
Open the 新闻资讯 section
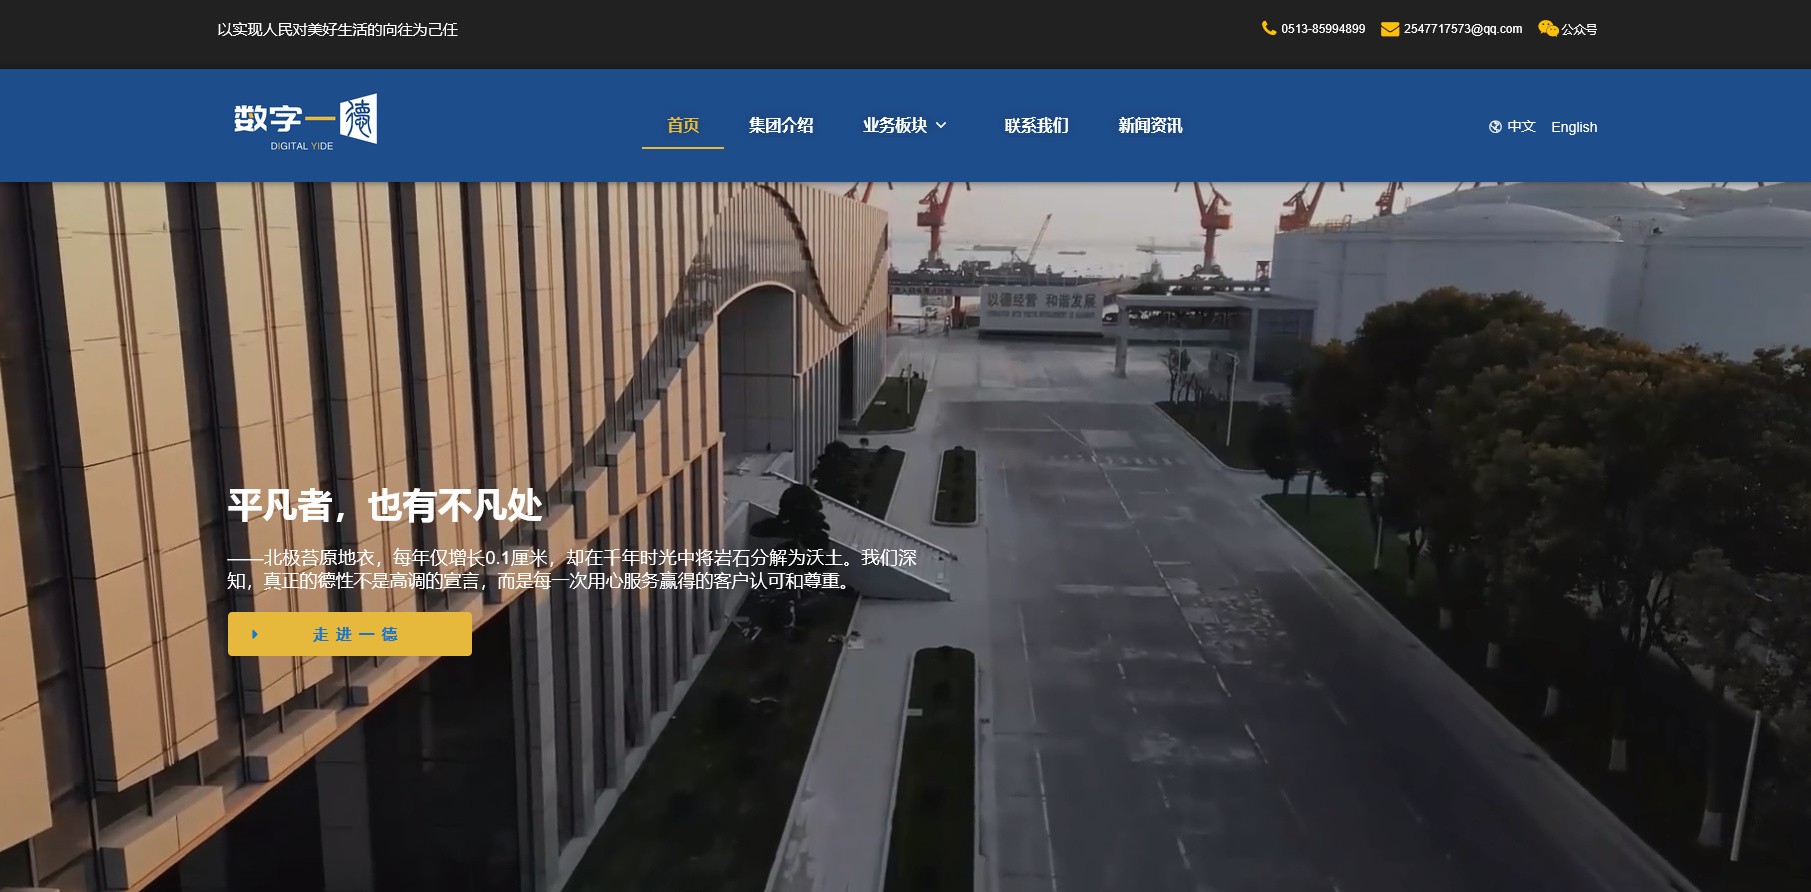(x=1149, y=126)
